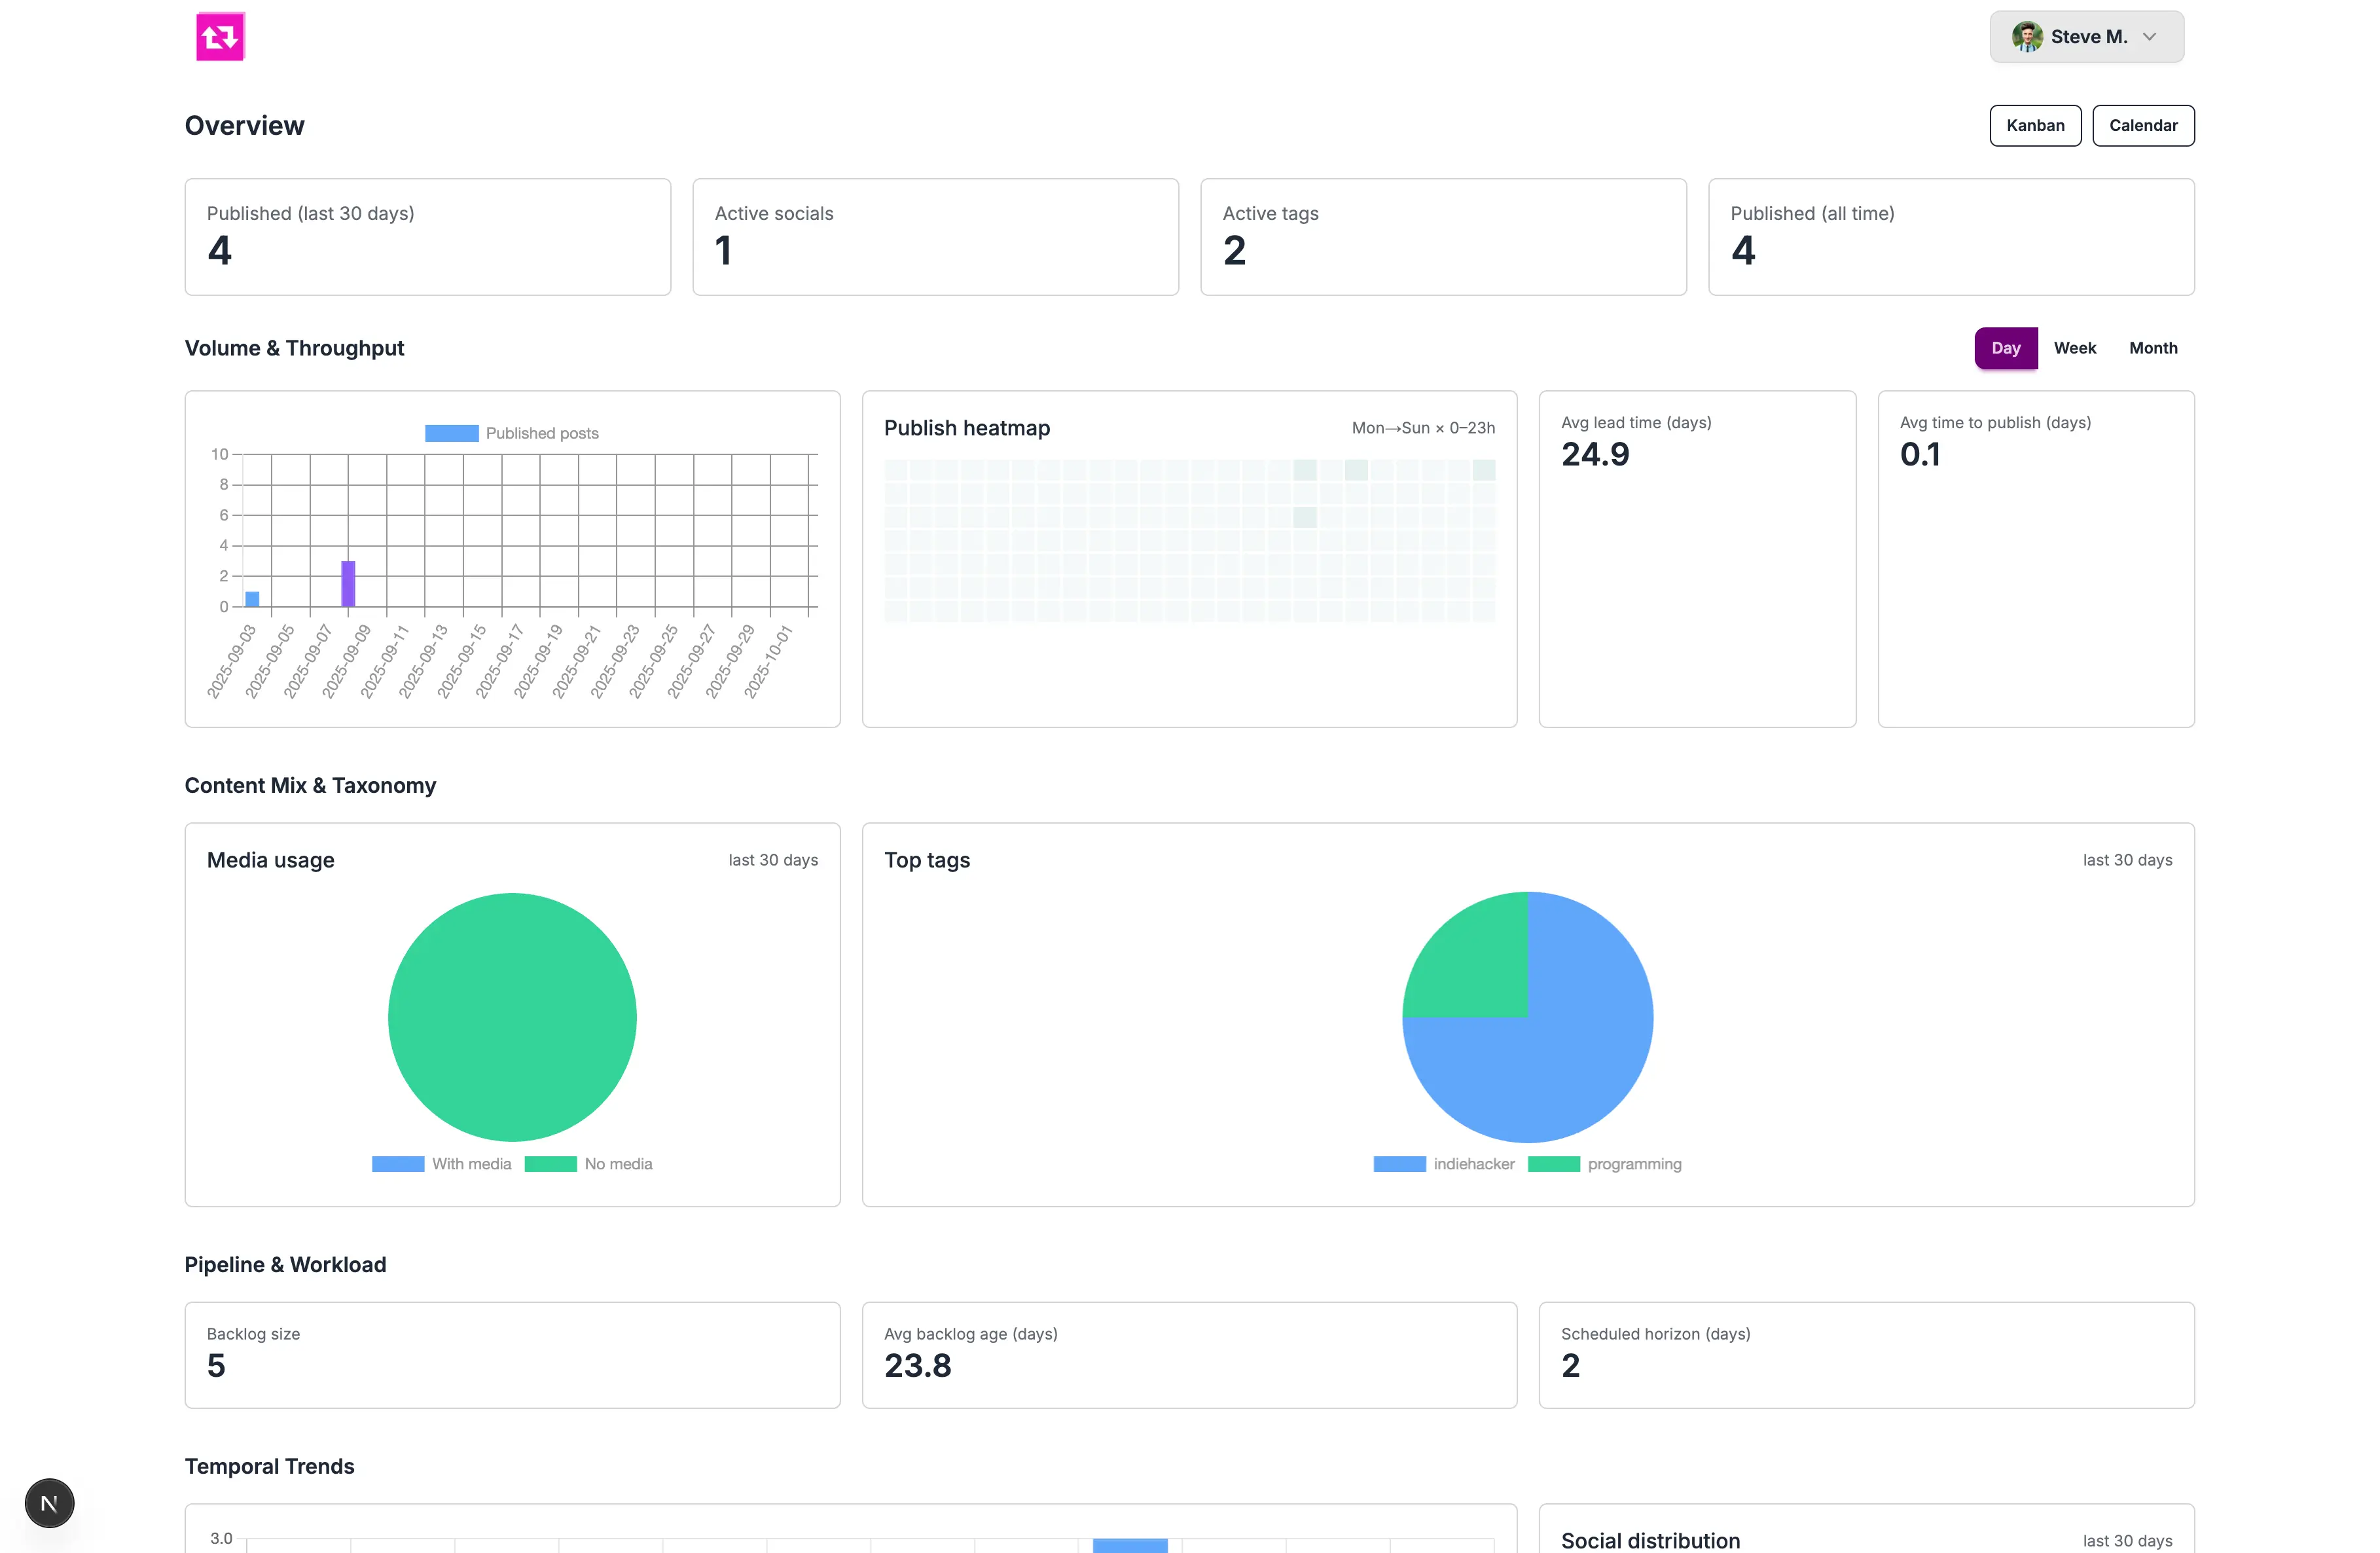
Task: Click Steve M. profile avatar
Action: pos(2027,37)
